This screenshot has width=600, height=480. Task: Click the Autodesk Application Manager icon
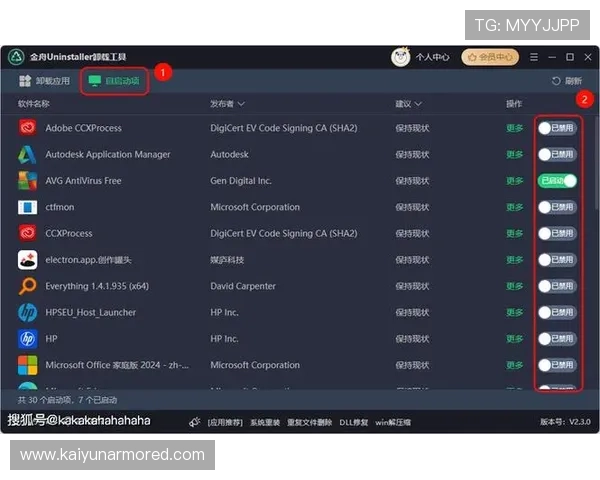28,154
